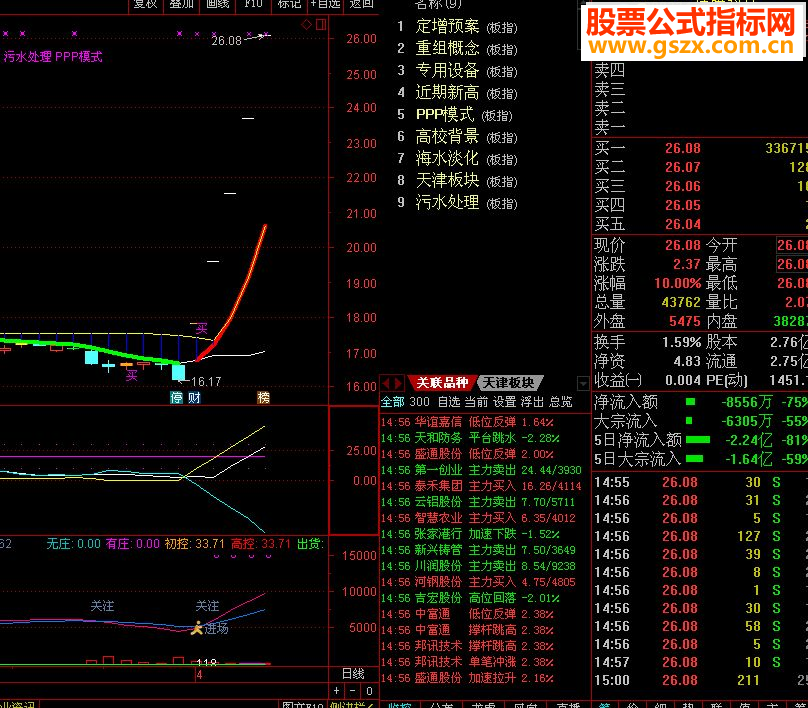Click the 画线 toolbar button

[217, 4]
